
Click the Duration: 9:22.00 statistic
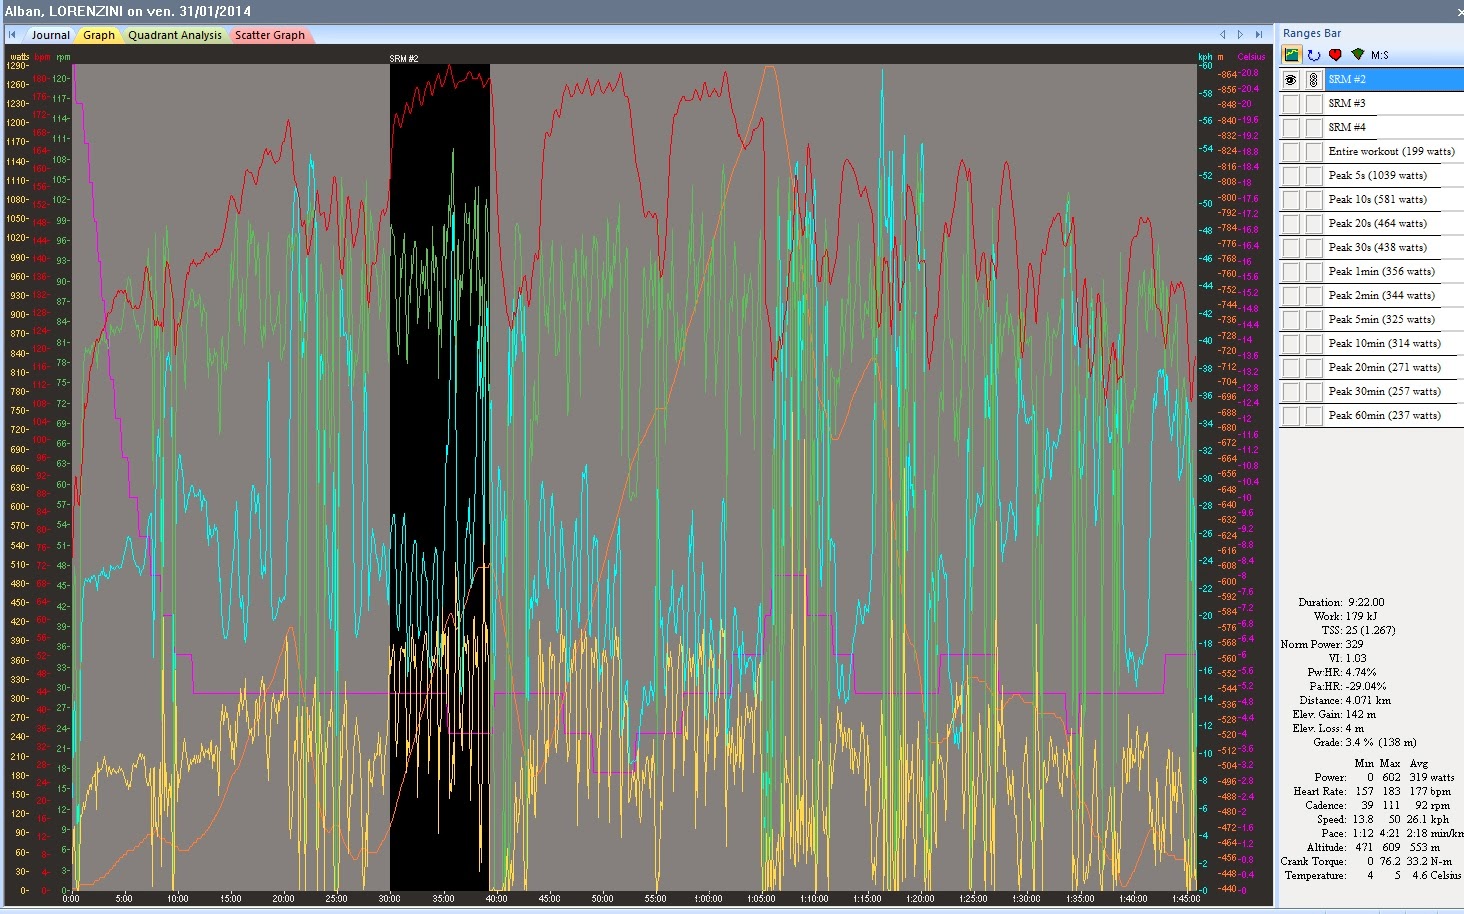[x=1341, y=602]
